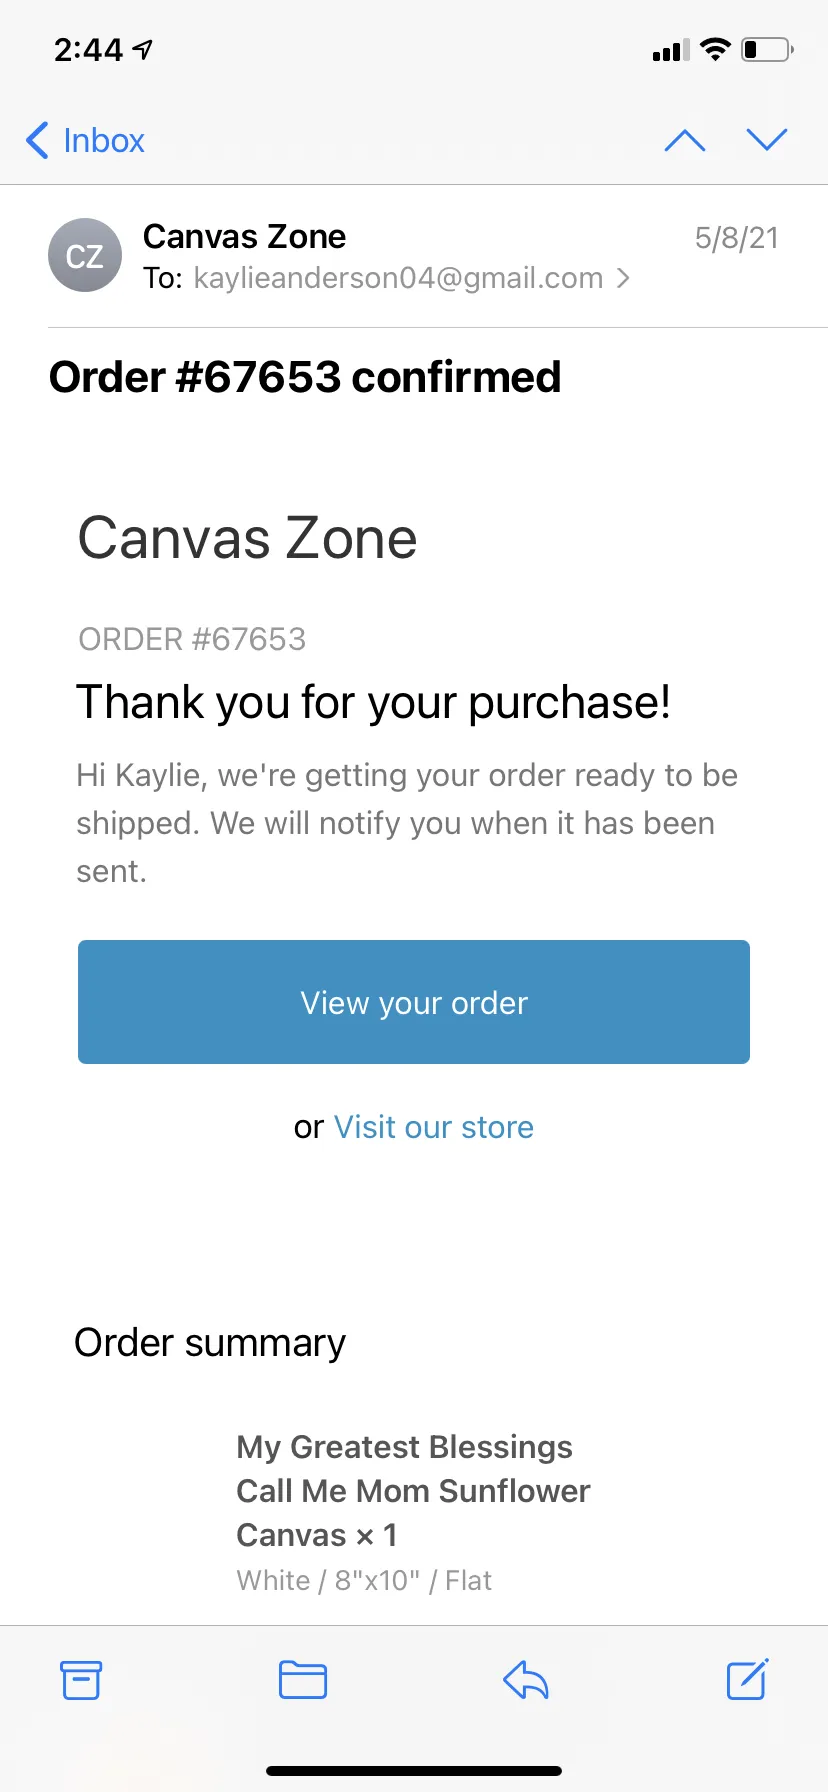Expand recipient details chevron
Screen dimensions: 828x1792
tap(623, 278)
